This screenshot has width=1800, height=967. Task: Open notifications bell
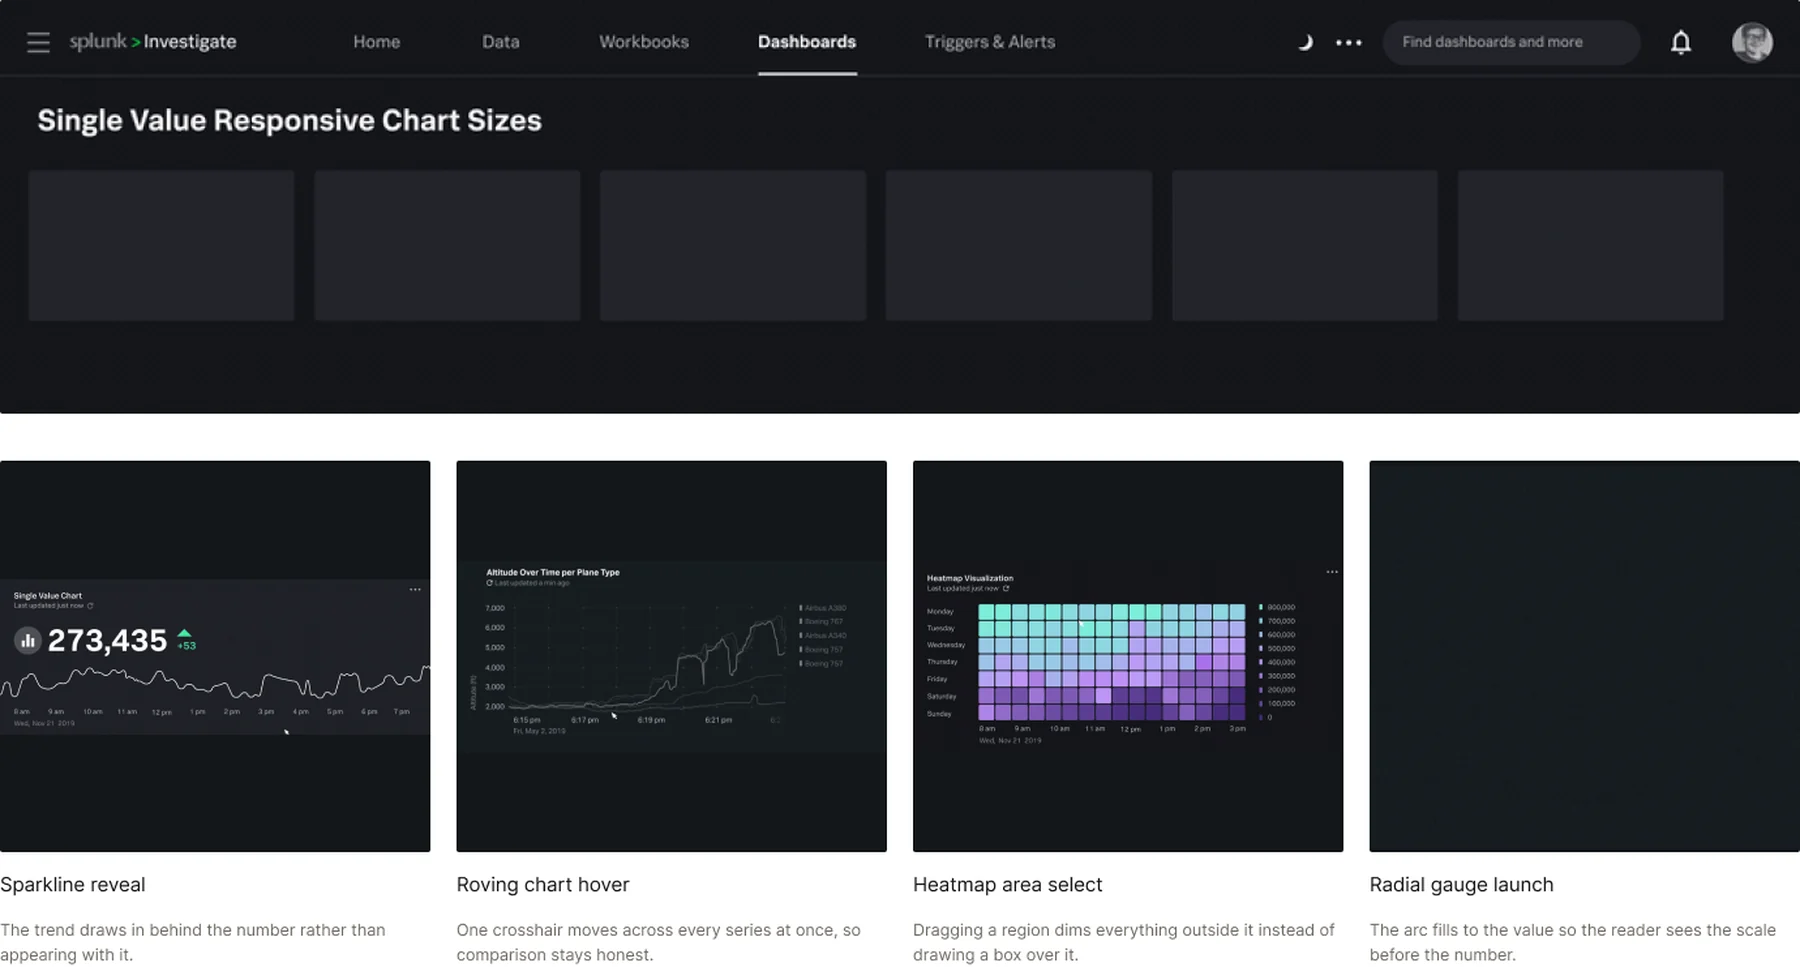[x=1681, y=42]
